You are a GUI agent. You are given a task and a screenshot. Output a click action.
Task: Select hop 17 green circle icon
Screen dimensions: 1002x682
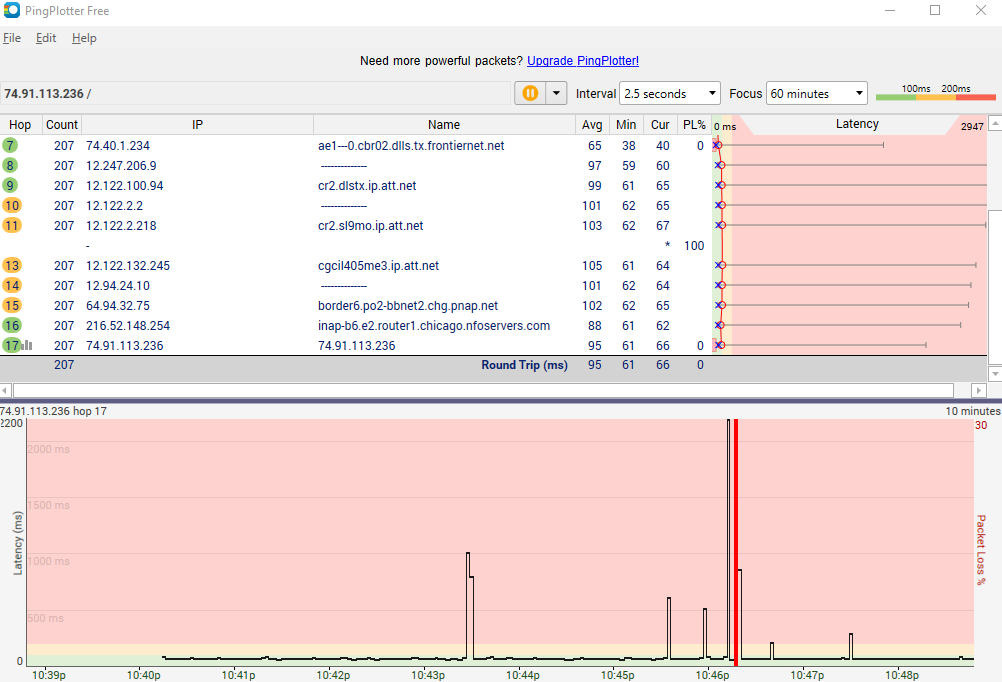click(x=12, y=345)
